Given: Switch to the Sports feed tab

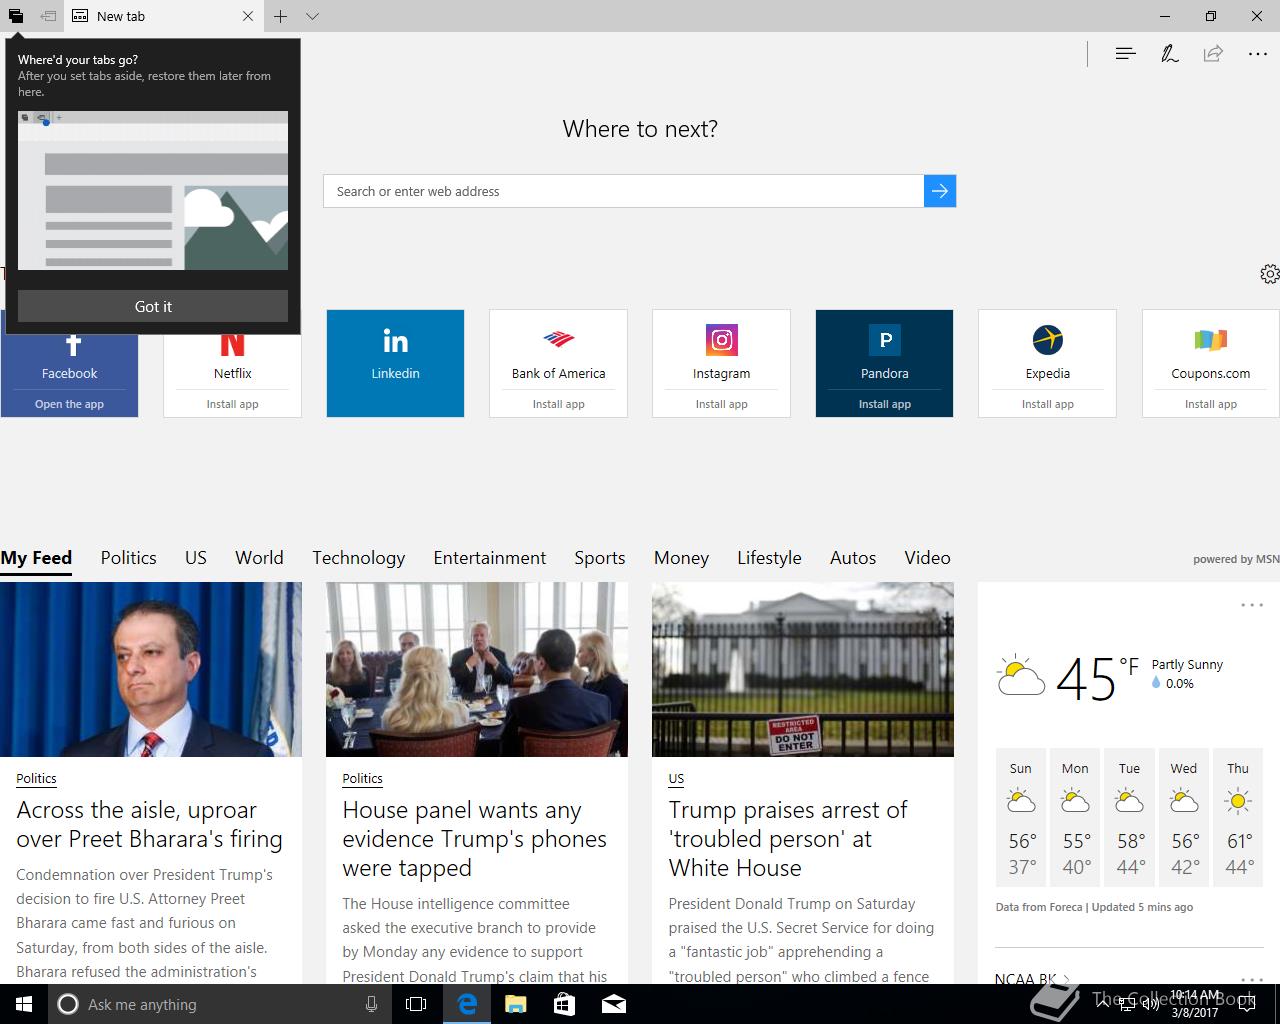Looking at the screenshot, I should point(600,558).
